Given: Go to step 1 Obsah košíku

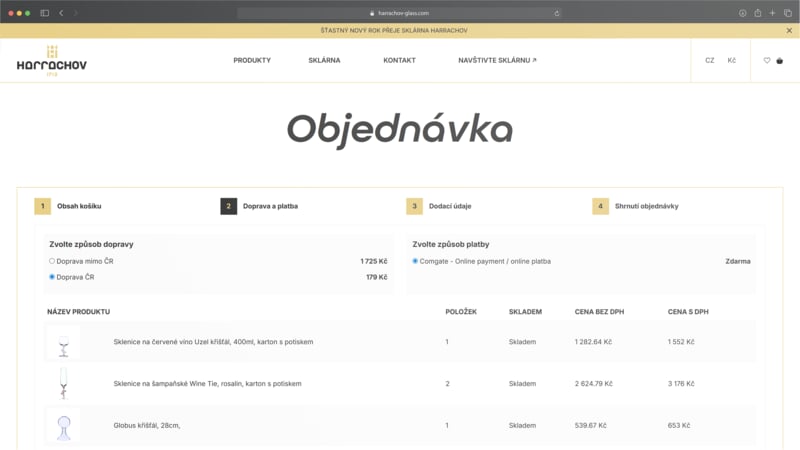Looking at the screenshot, I should point(78,206).
